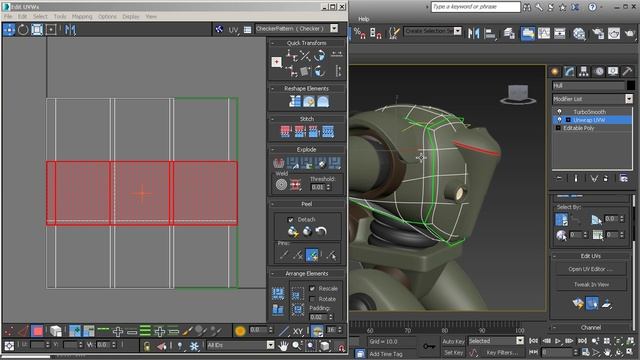This screenshot has width=640, height=360.
Task: Click the Reset Peel icon
Action: [321, 231]
